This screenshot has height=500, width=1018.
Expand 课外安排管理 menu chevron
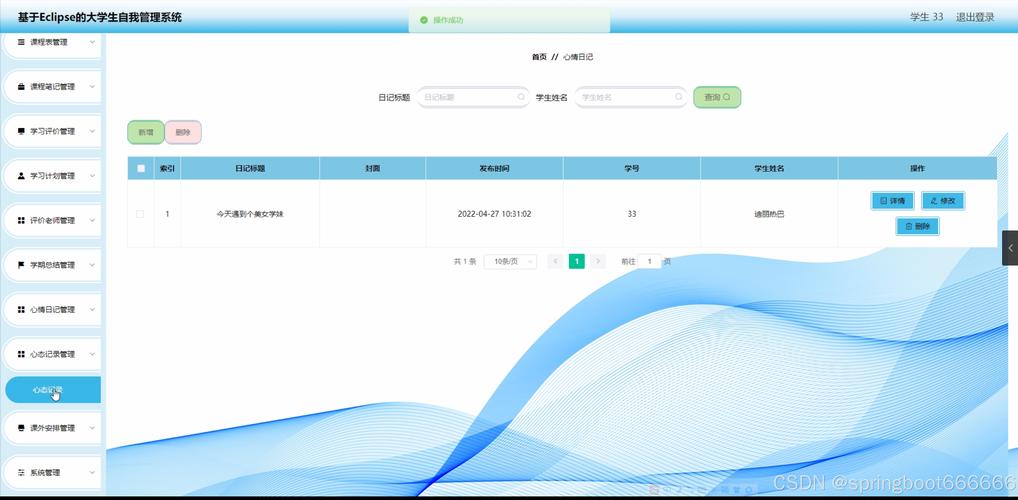click(x=92, y=428)
